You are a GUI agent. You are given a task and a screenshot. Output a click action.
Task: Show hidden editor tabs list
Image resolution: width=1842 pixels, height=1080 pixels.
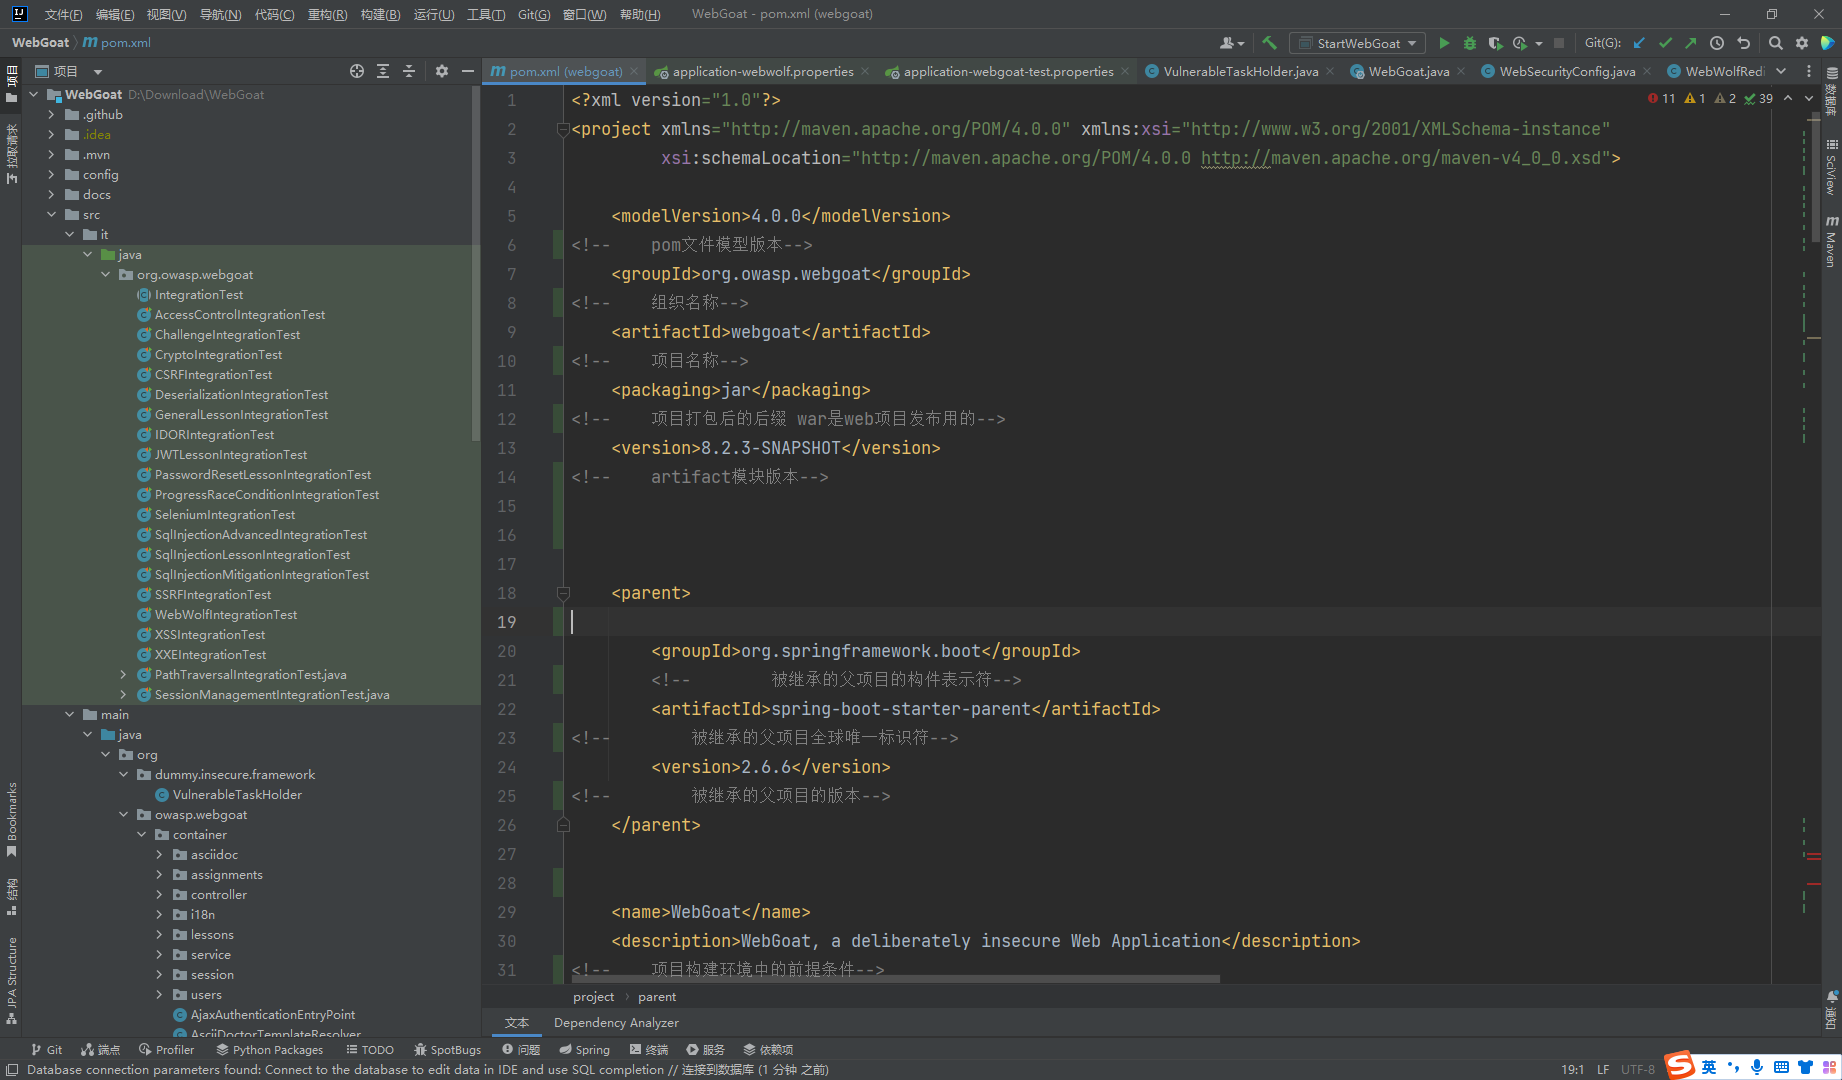tap(1781, 71)
